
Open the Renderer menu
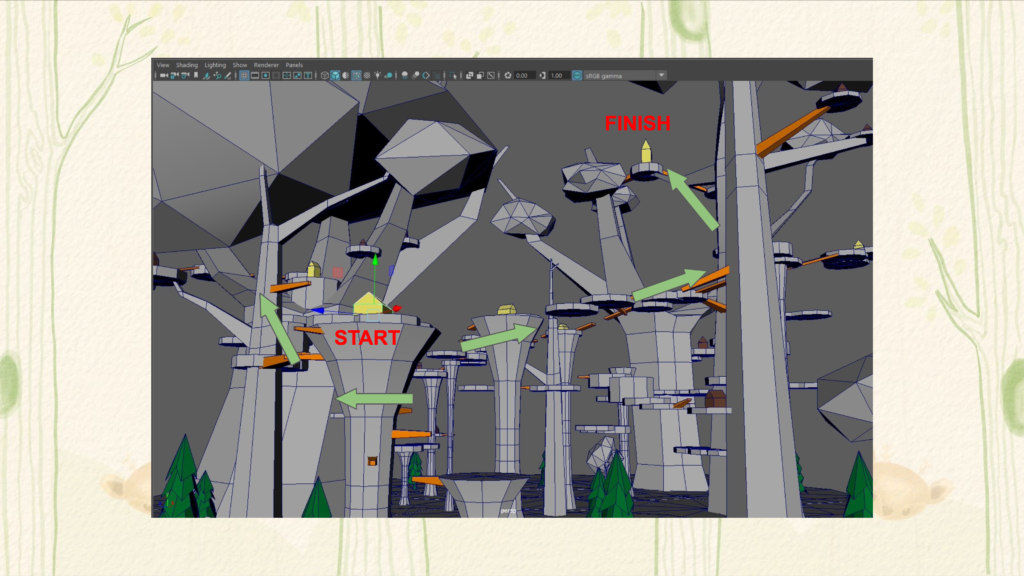coord(266,65)
